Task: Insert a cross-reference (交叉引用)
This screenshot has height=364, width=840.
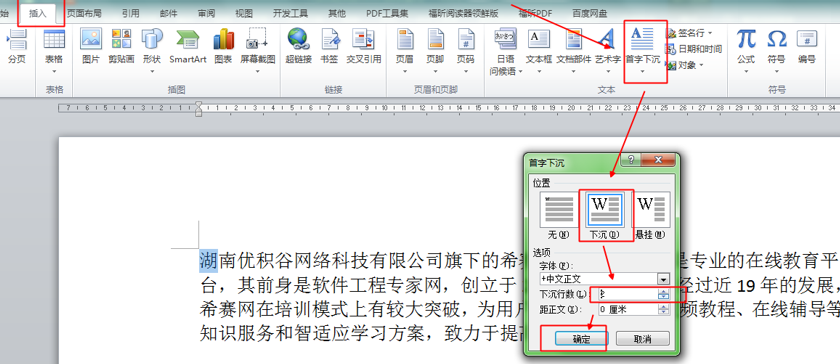Action: (364, 47)
